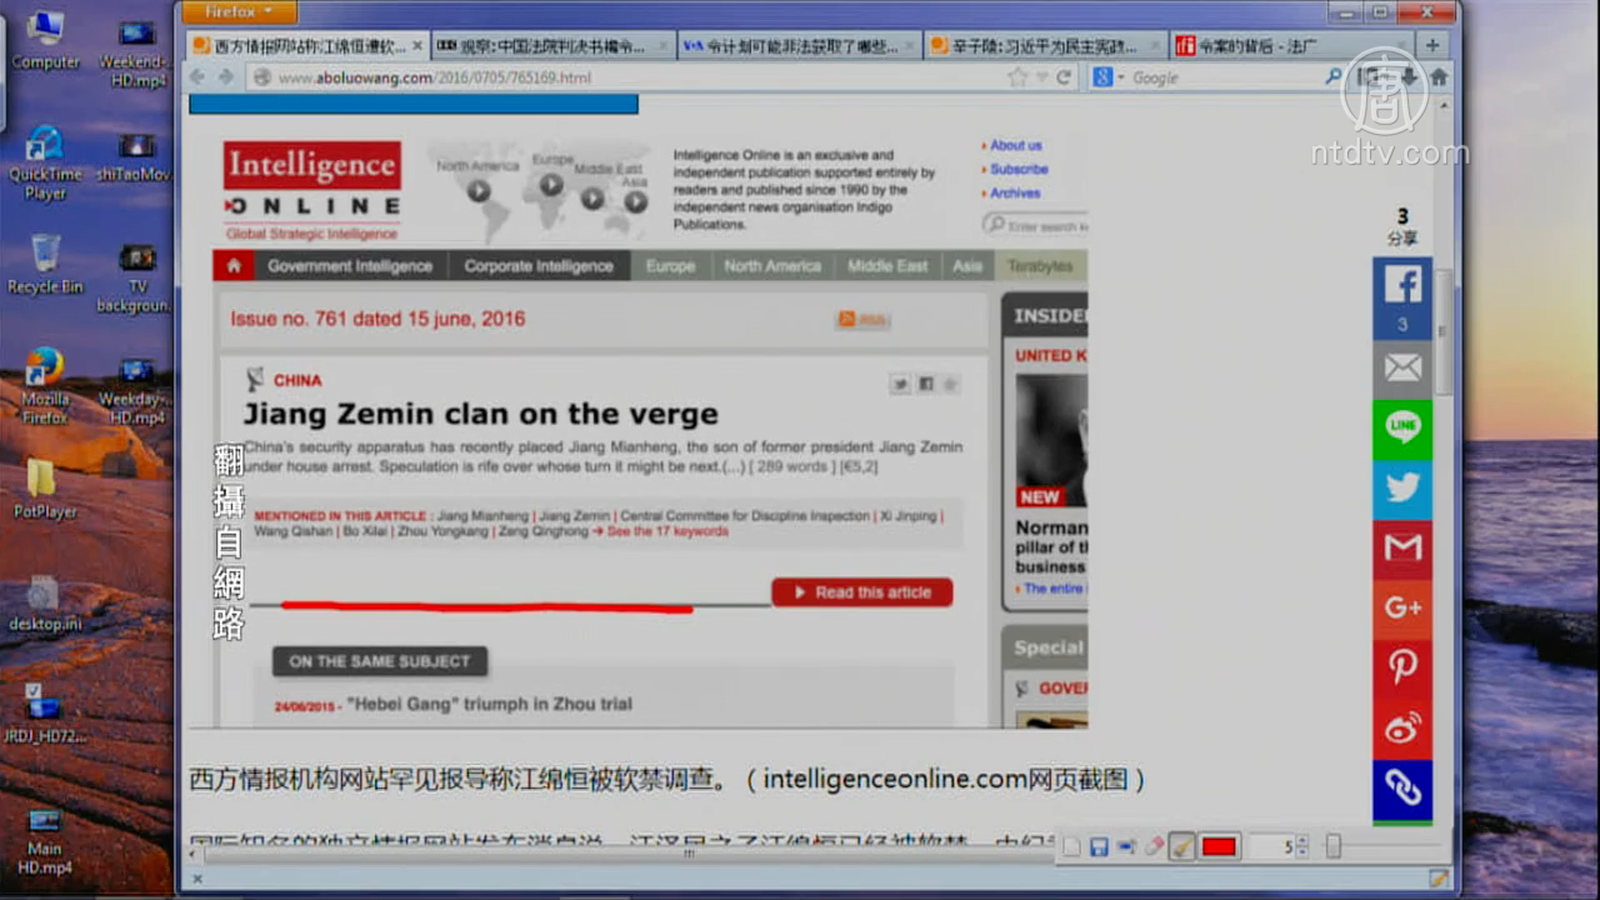Screen dimensions: 1600x900
Task: Select the Recycle Bin desktop icon
Action: tap(45, 263)
